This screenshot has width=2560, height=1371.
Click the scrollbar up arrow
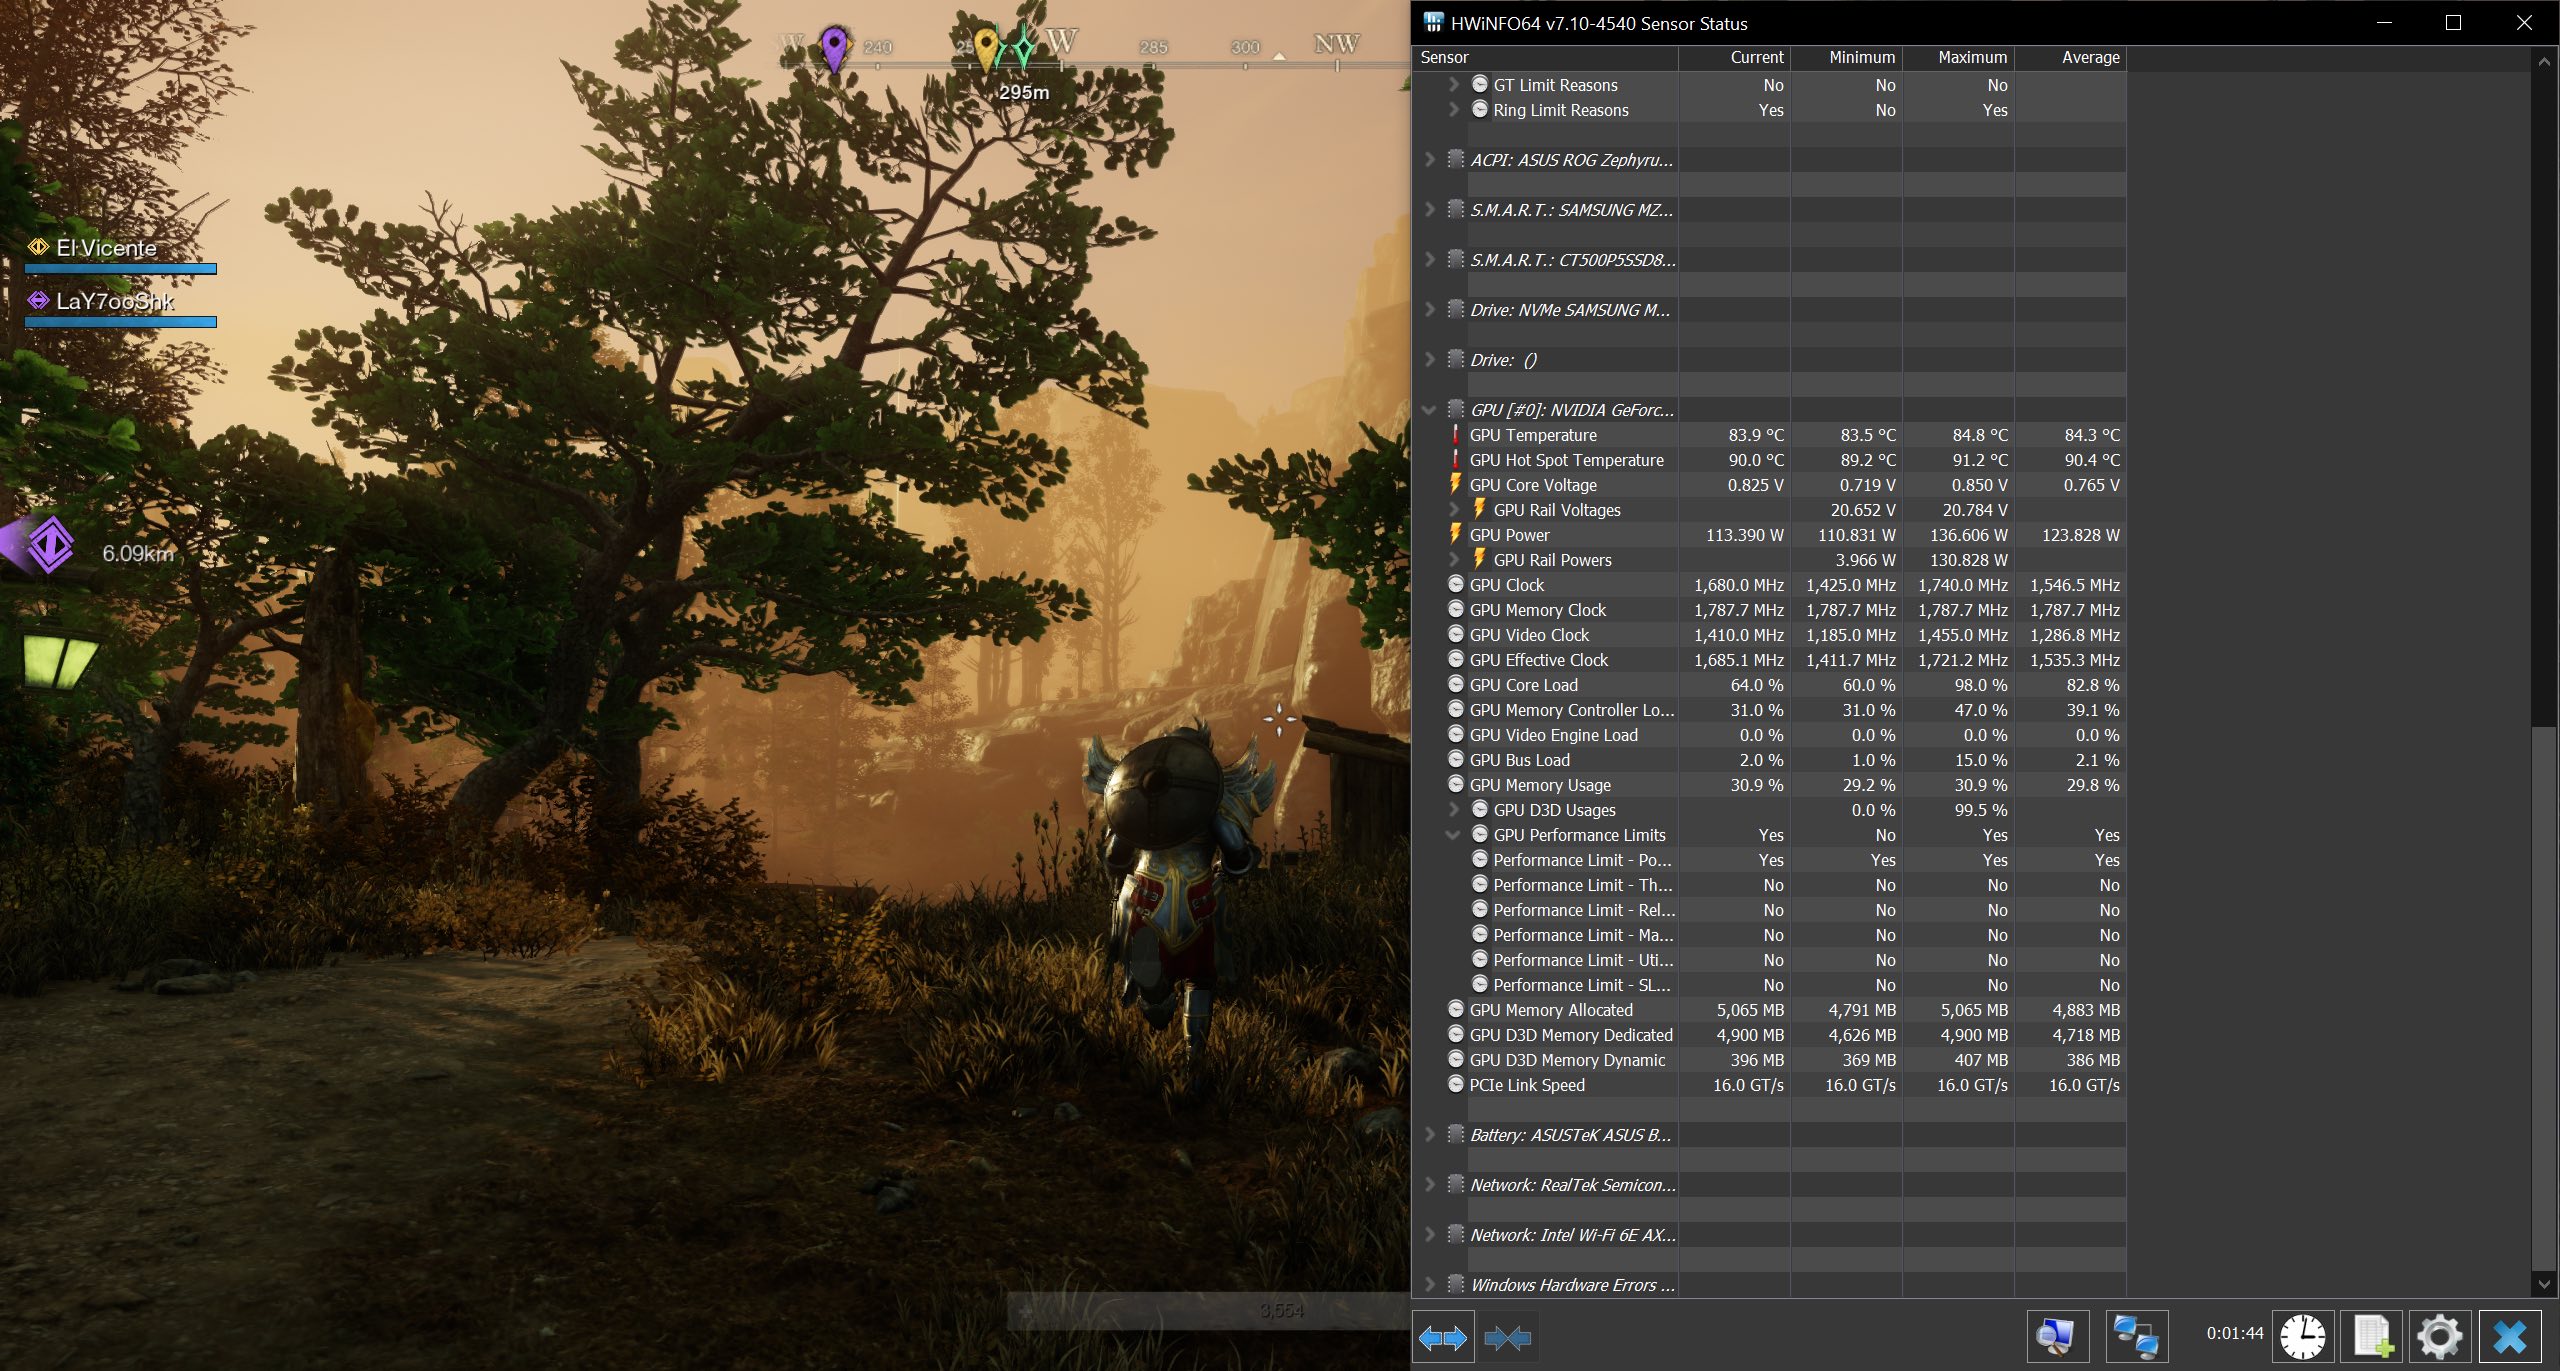[x=2544, y=61]
